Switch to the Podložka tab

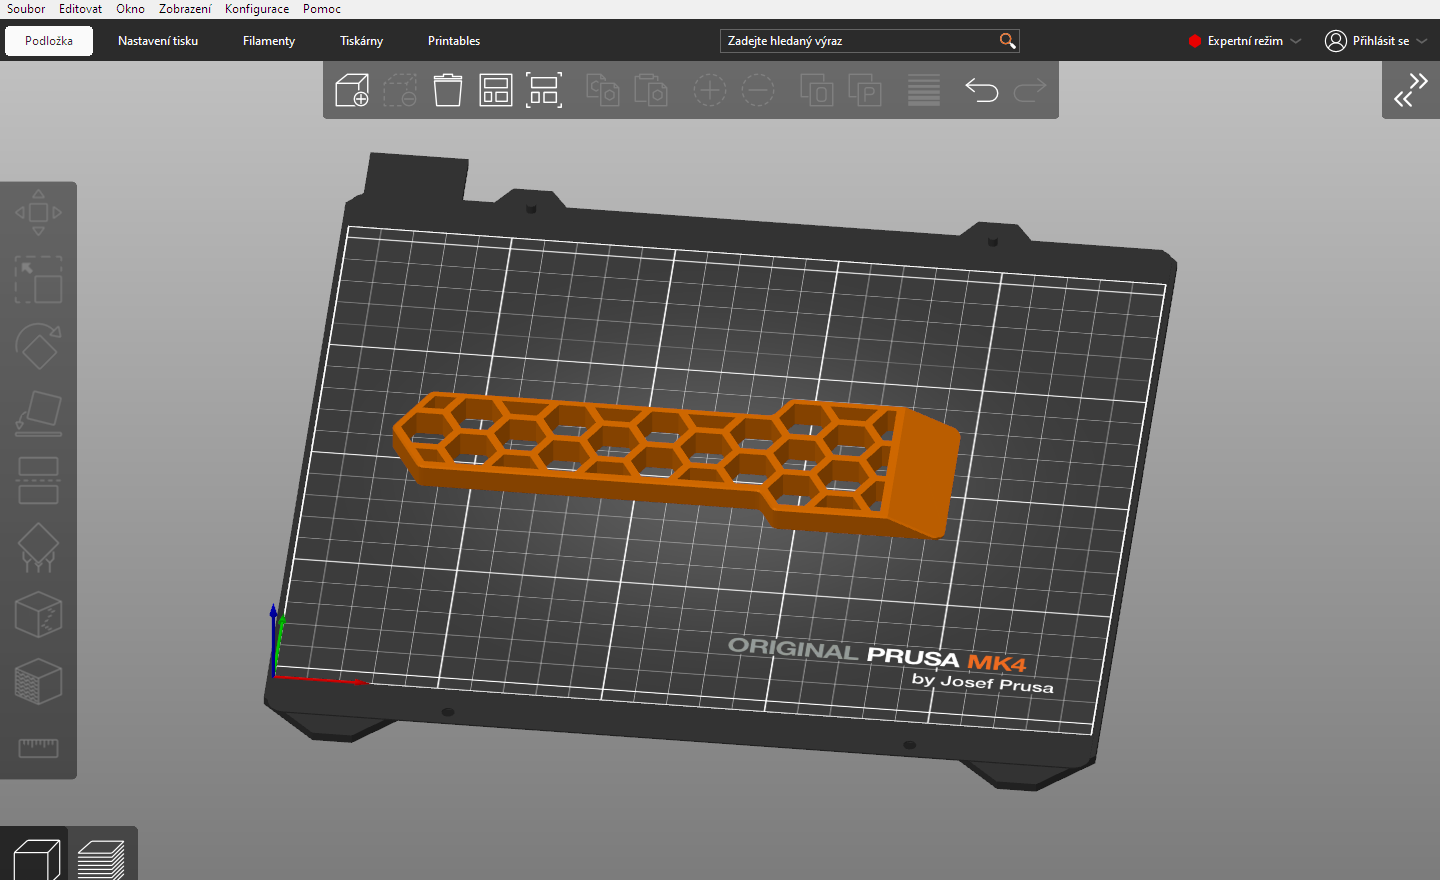pos(49,41)
